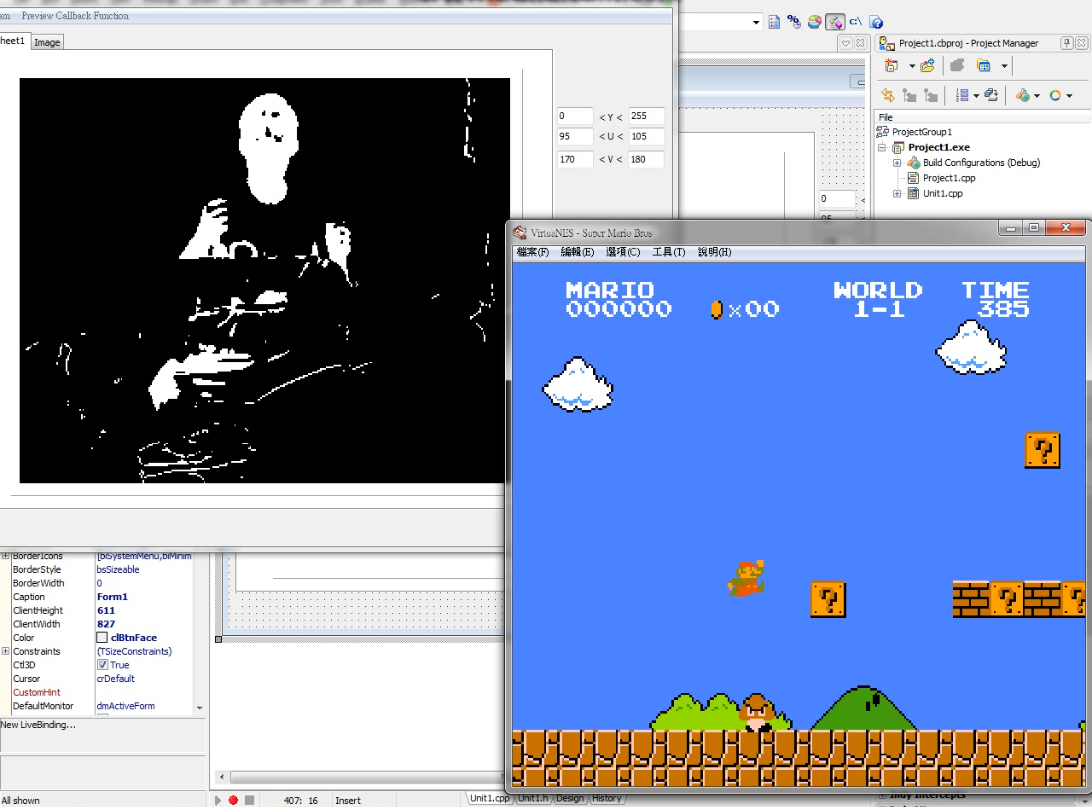The height and width of the screenshot is (807, 1092).
Task: Expand the BorderIcons property
Action: pos(6,556)
